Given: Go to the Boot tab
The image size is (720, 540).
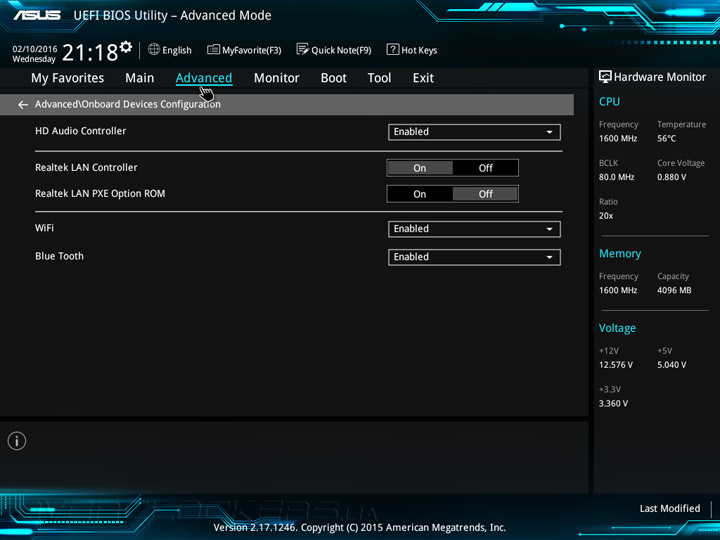Looking at the screenshot, I should tap(333, 78).
